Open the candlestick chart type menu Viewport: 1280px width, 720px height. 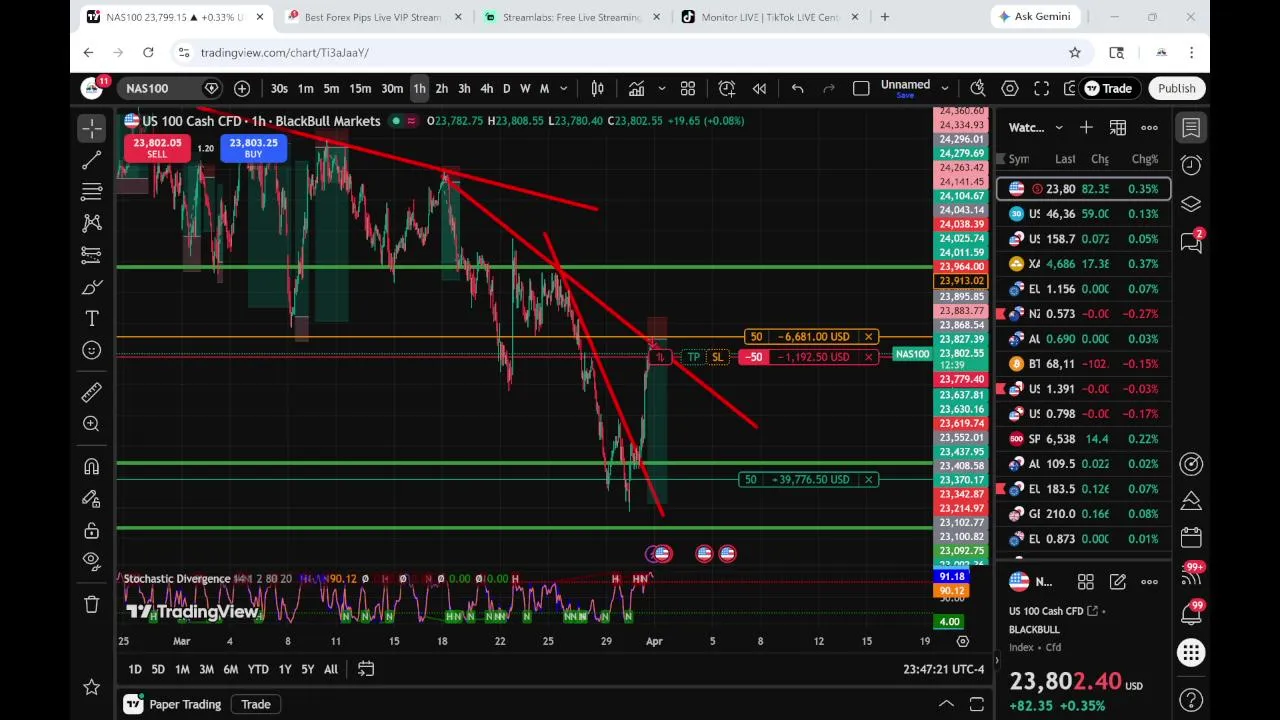pos(597,89)
